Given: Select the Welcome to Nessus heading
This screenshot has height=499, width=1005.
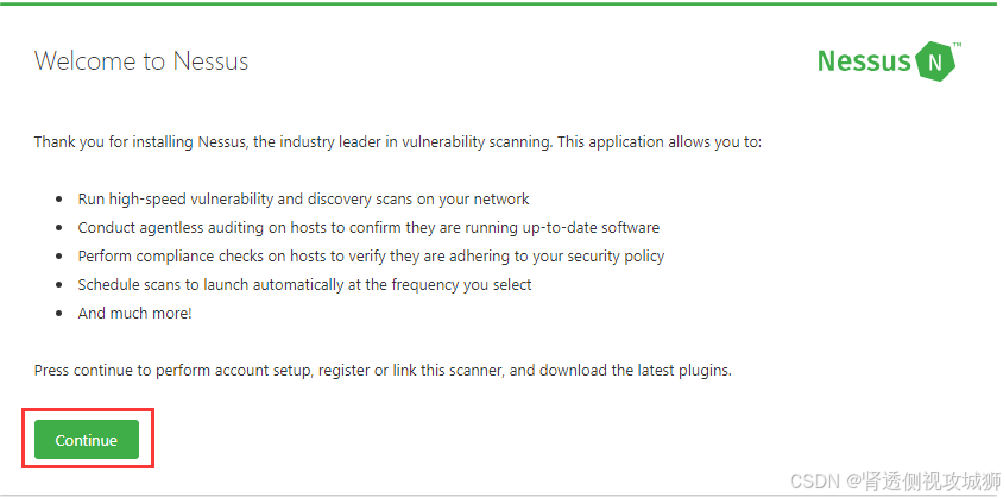Looking at the screenshot, I should point(141,61).
